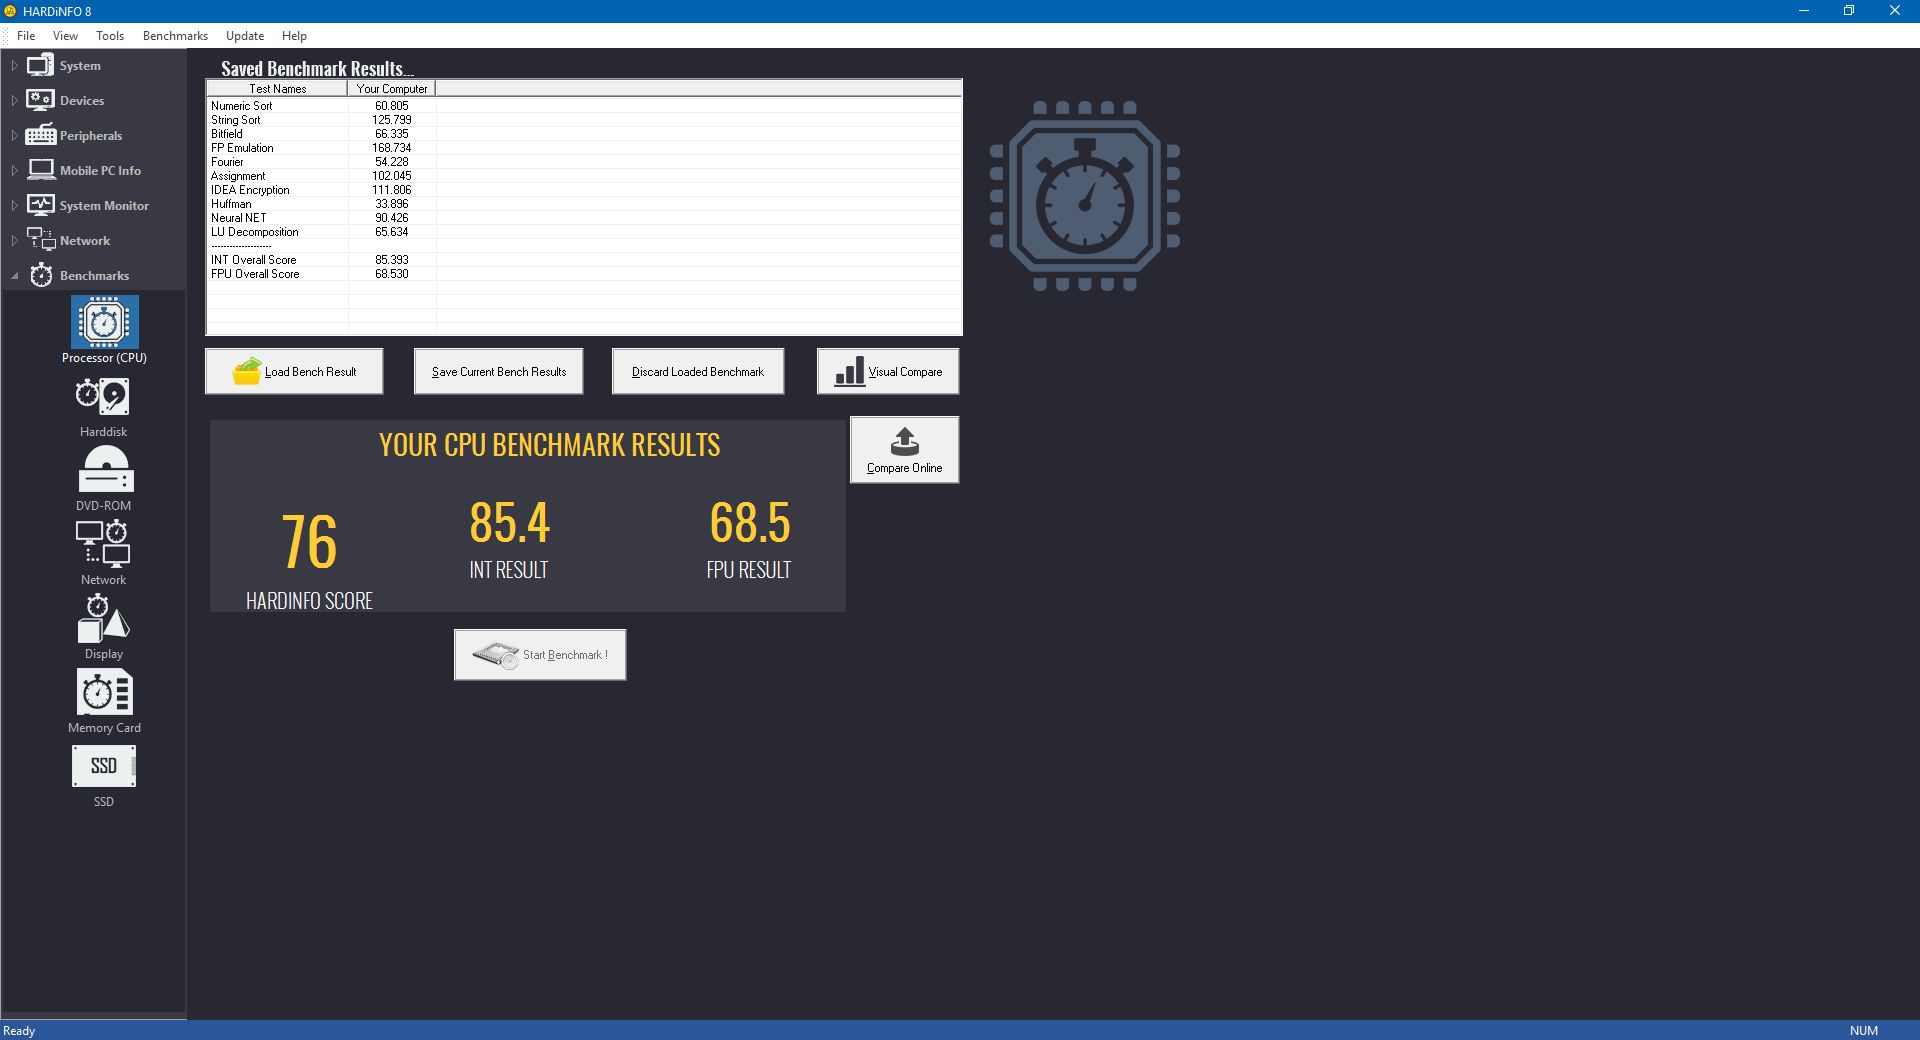Select the FPU Overall Score row

pos(584,274)
